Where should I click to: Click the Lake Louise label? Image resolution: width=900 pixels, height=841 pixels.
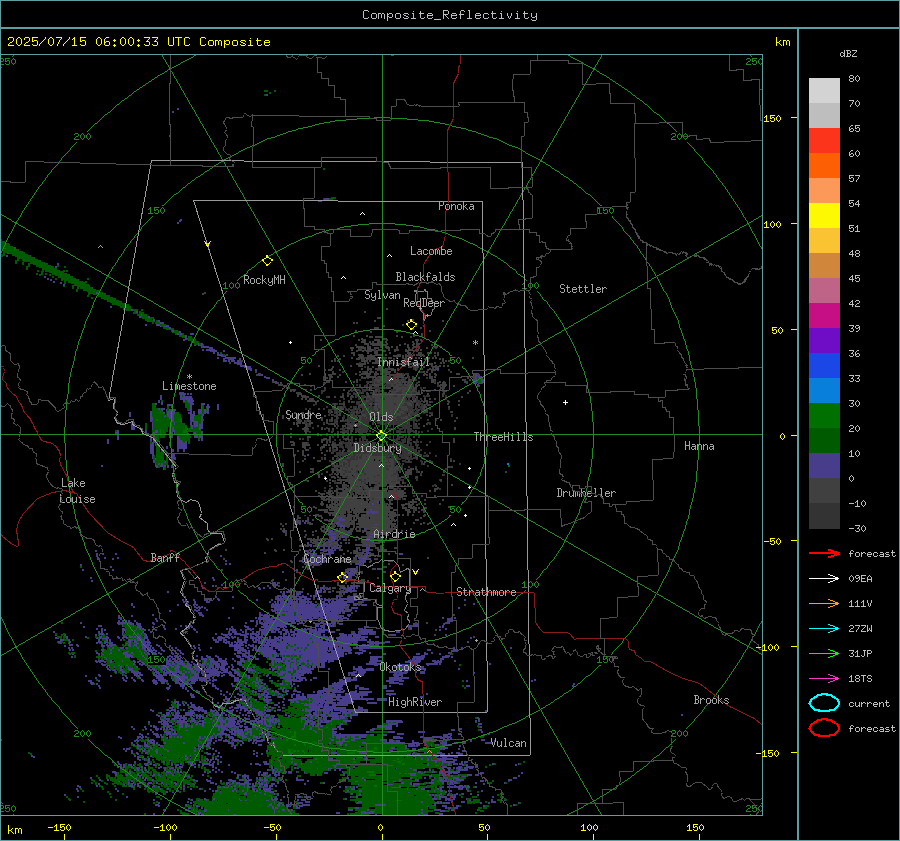[x=77, y=491]
